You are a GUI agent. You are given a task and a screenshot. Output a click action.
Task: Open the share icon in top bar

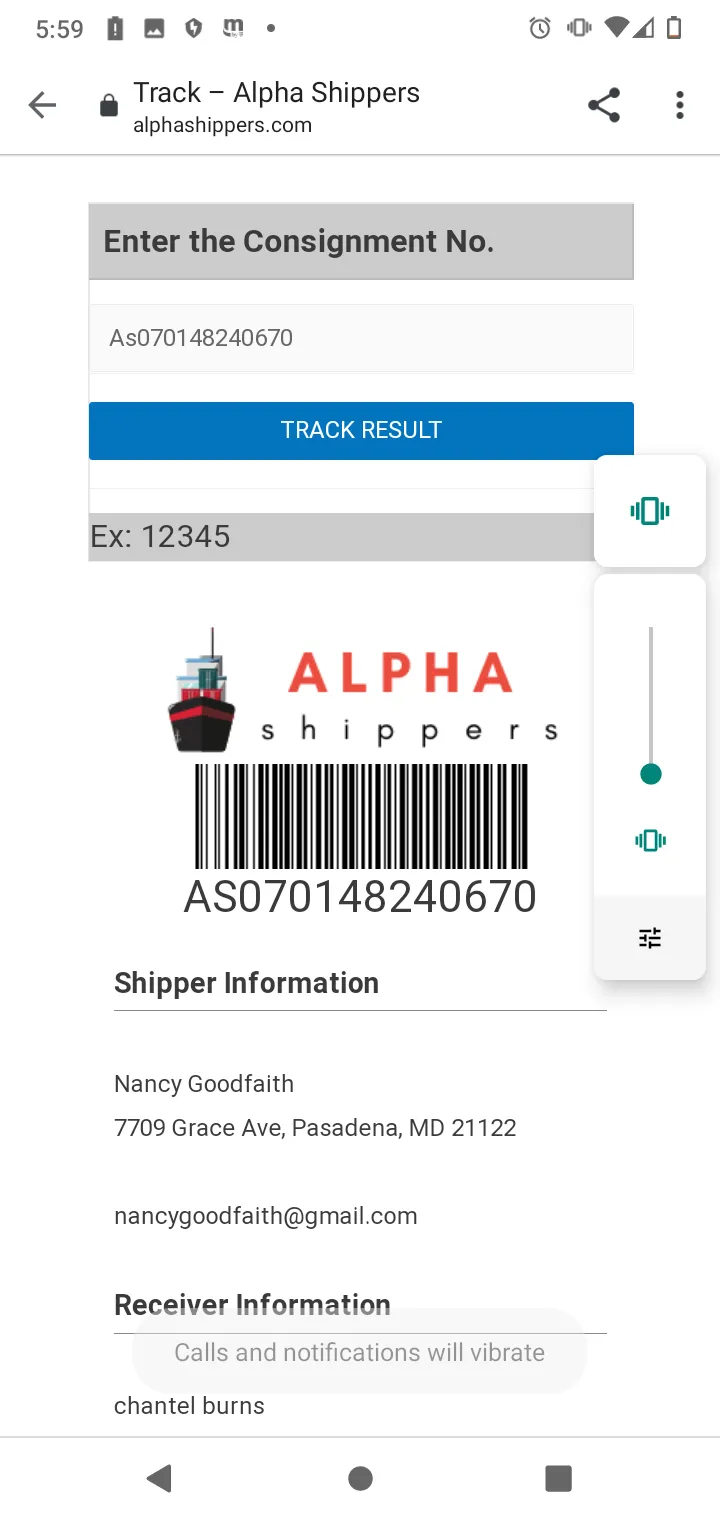pyautogui.click(x=604, y=105)
